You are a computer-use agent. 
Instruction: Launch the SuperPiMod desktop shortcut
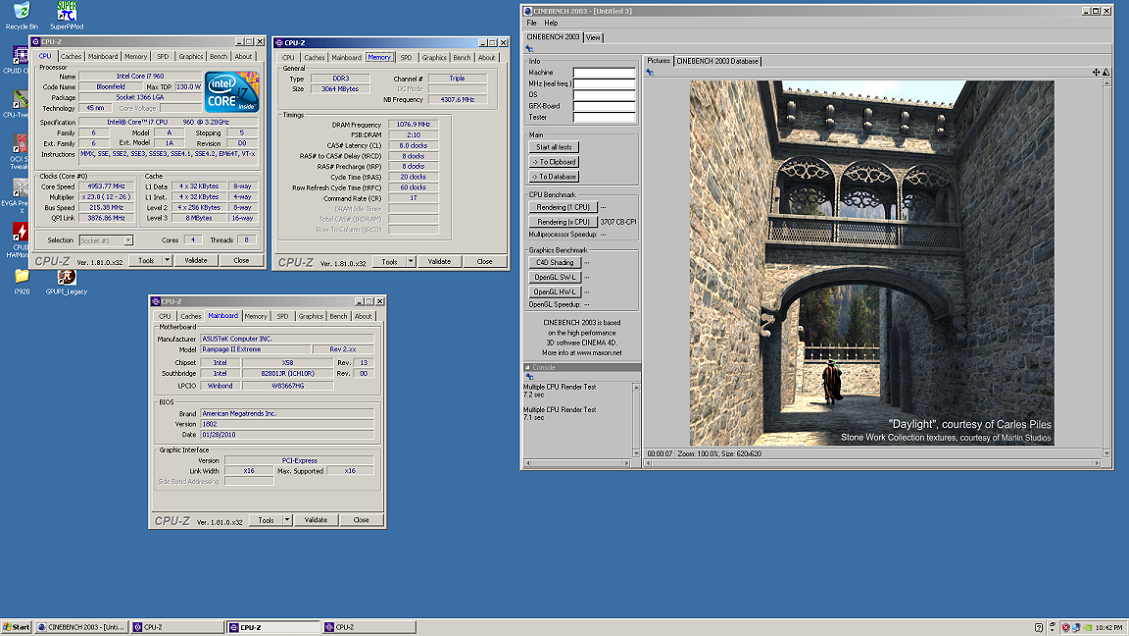click(66, 14)
